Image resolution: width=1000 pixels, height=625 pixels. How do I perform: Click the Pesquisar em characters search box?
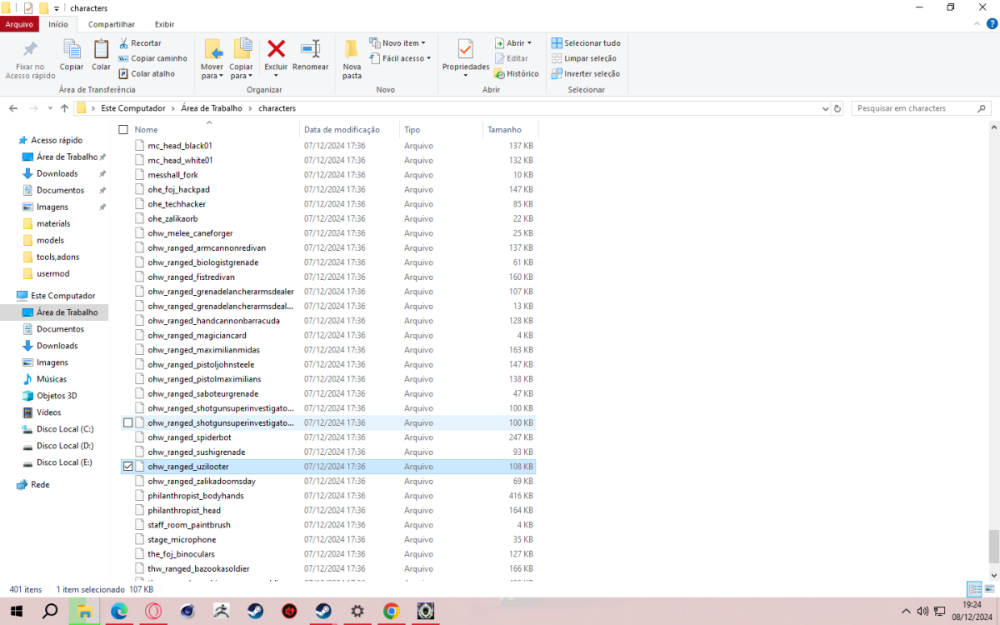click(915, 108)
